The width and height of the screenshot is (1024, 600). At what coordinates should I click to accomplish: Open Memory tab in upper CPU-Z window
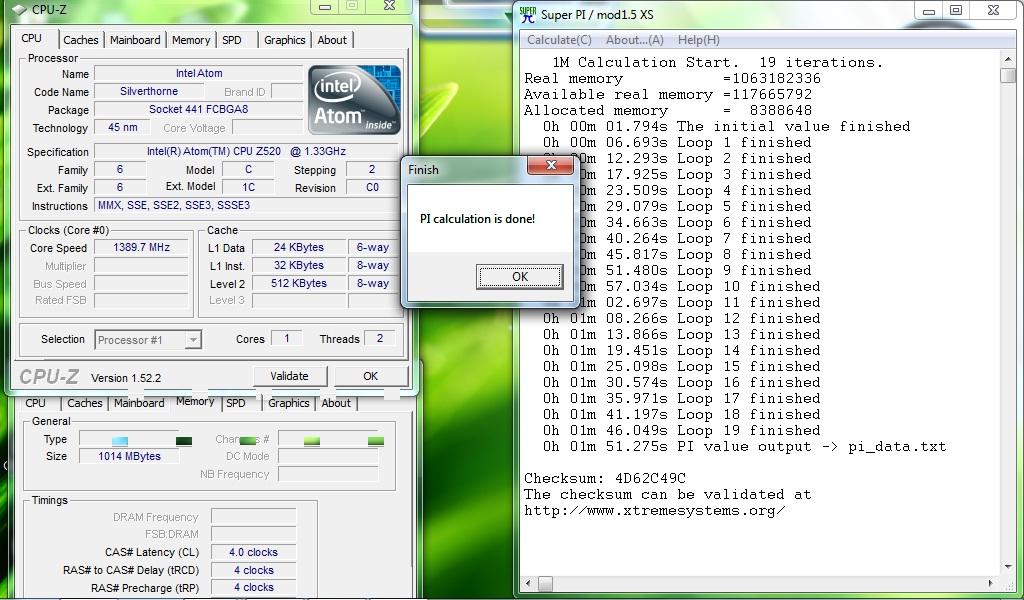click(191, 40)
